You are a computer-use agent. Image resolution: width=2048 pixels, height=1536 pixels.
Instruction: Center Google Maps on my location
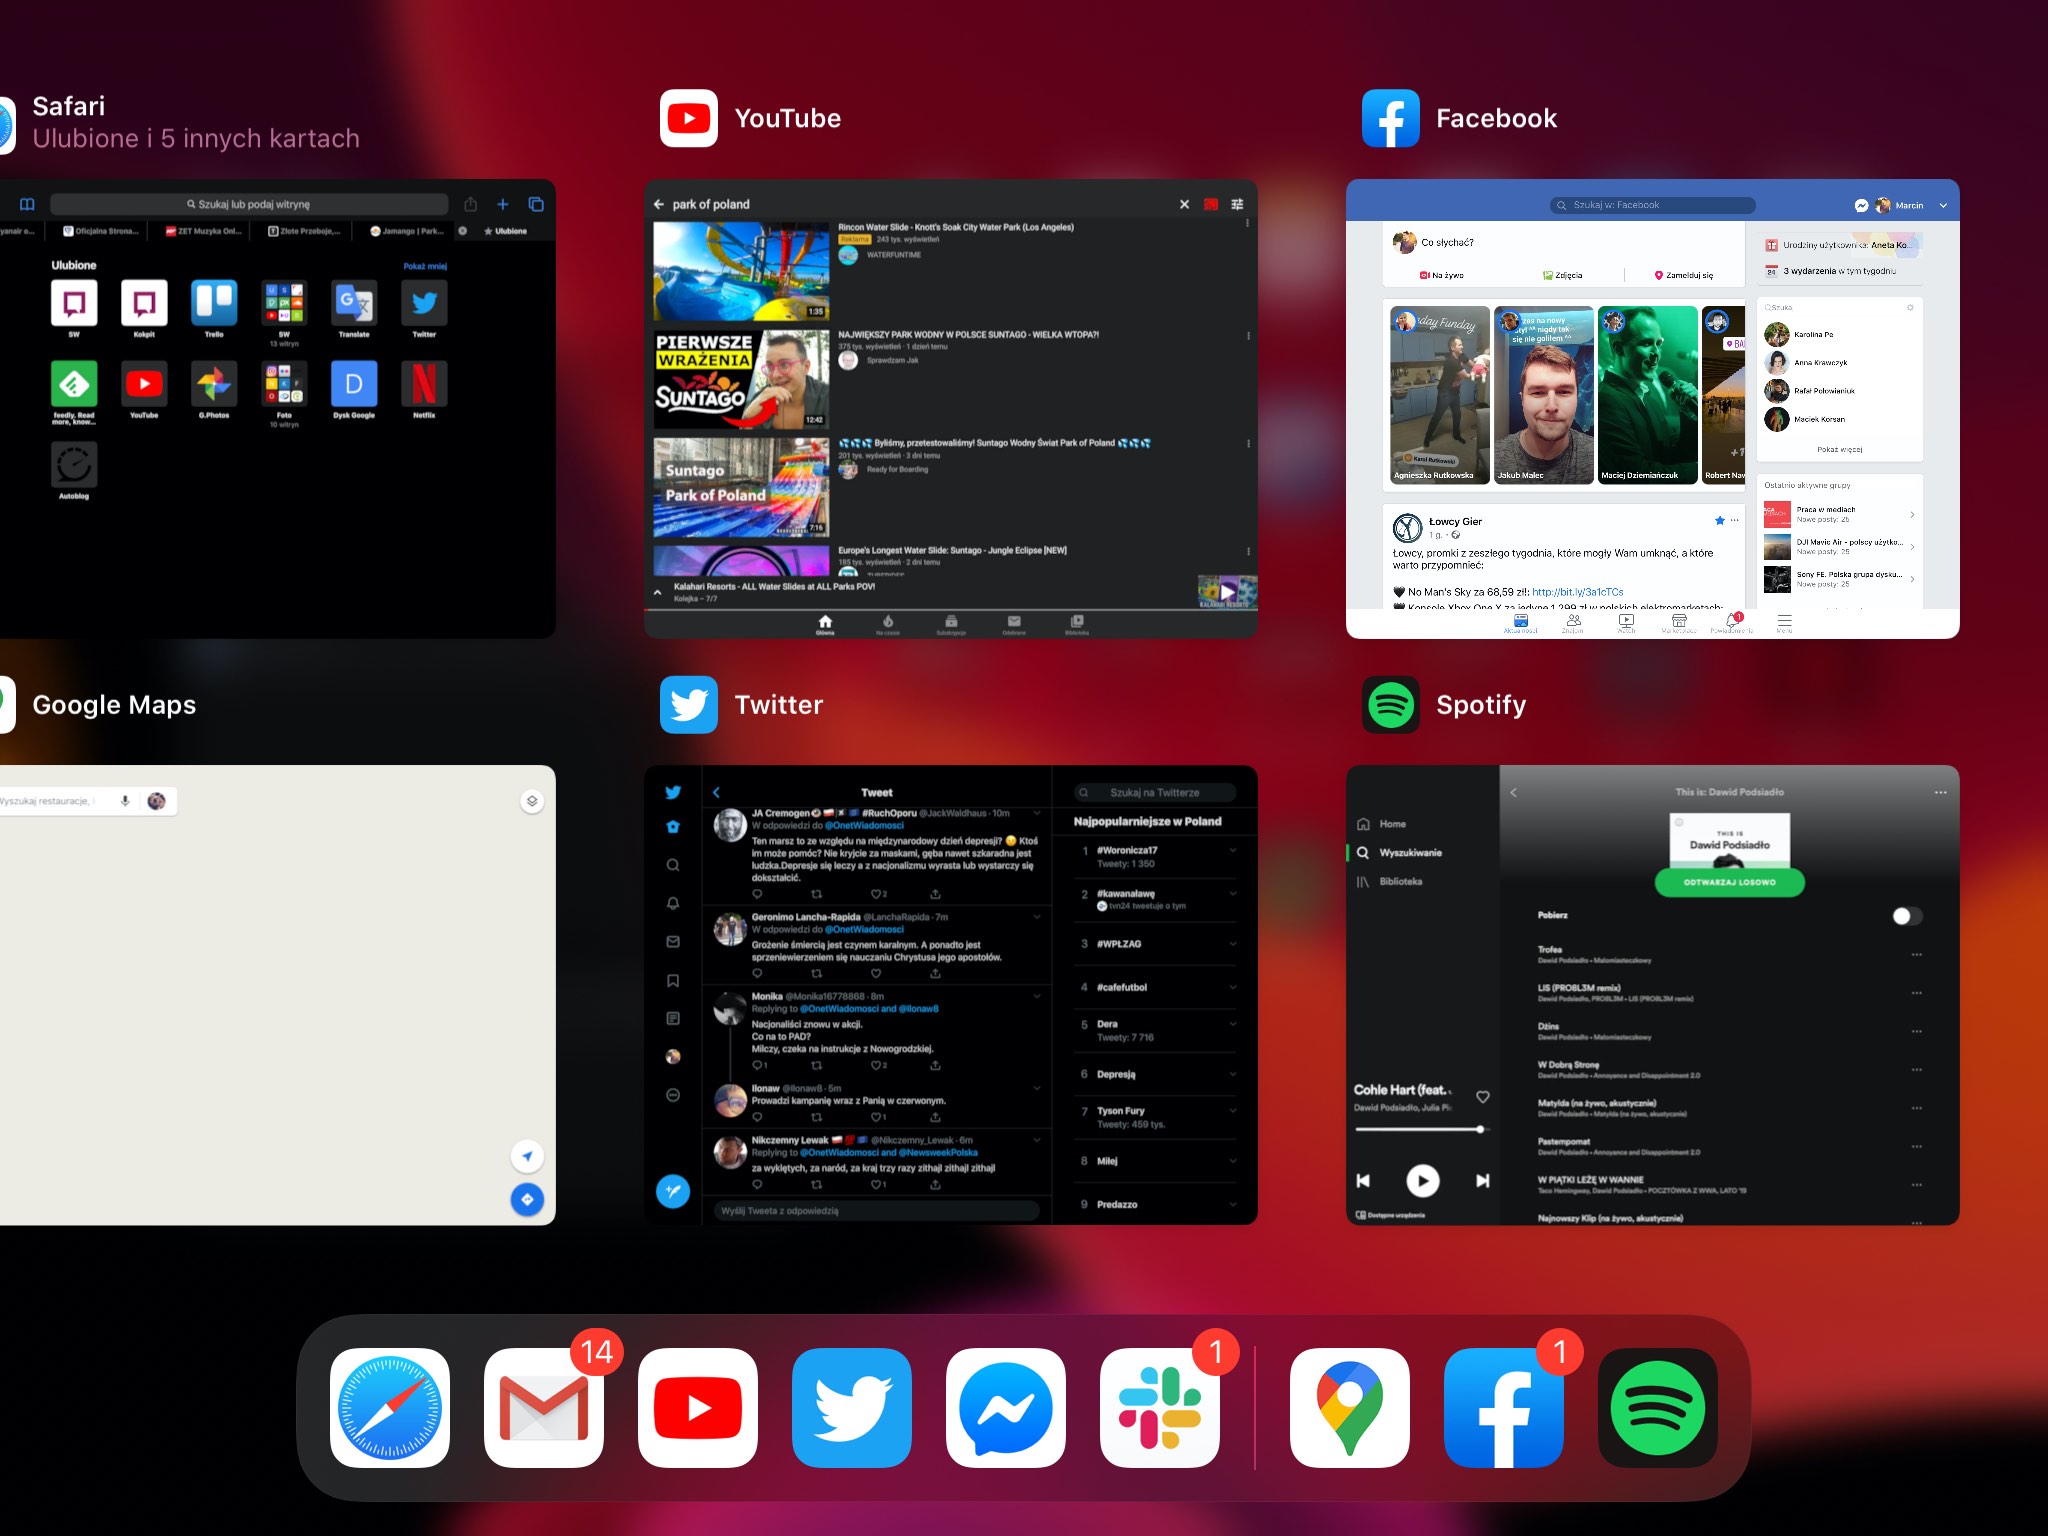[x=527, y=1156]
